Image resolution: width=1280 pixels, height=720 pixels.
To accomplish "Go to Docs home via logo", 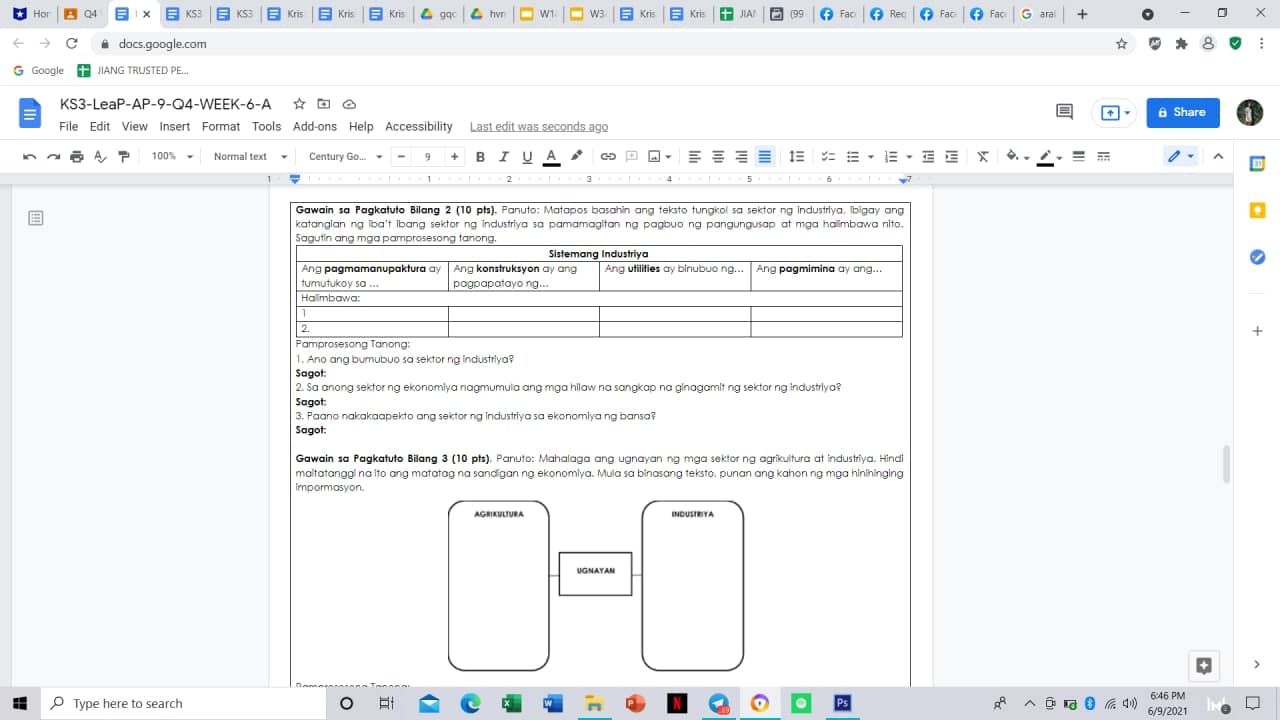I will pos(30,113).
